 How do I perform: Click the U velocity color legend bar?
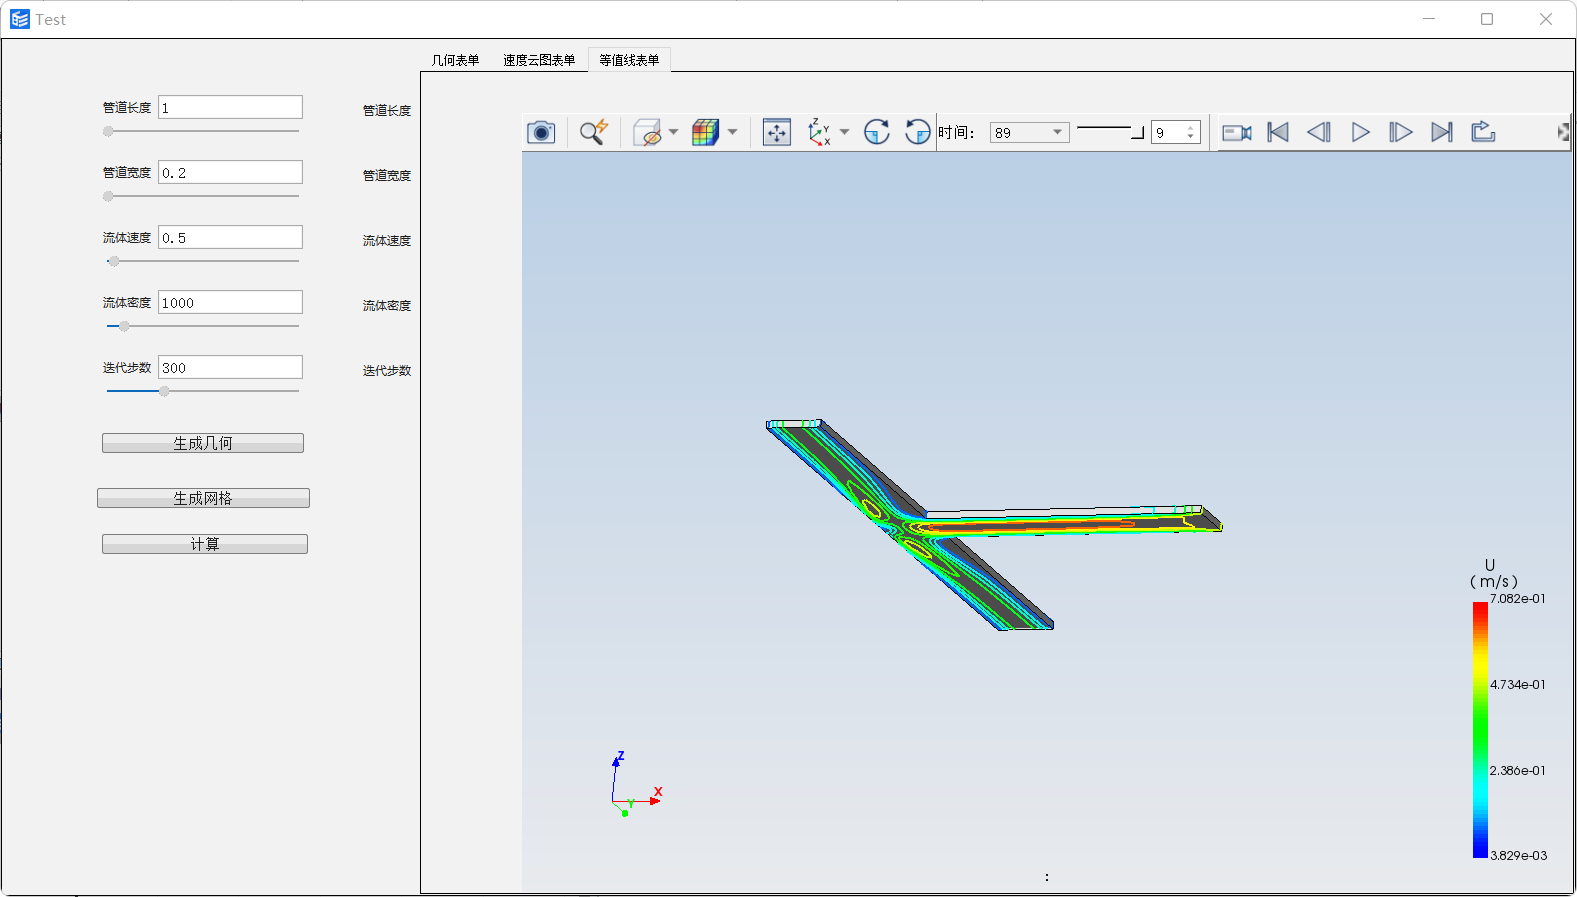click(x=1480, y=729)
